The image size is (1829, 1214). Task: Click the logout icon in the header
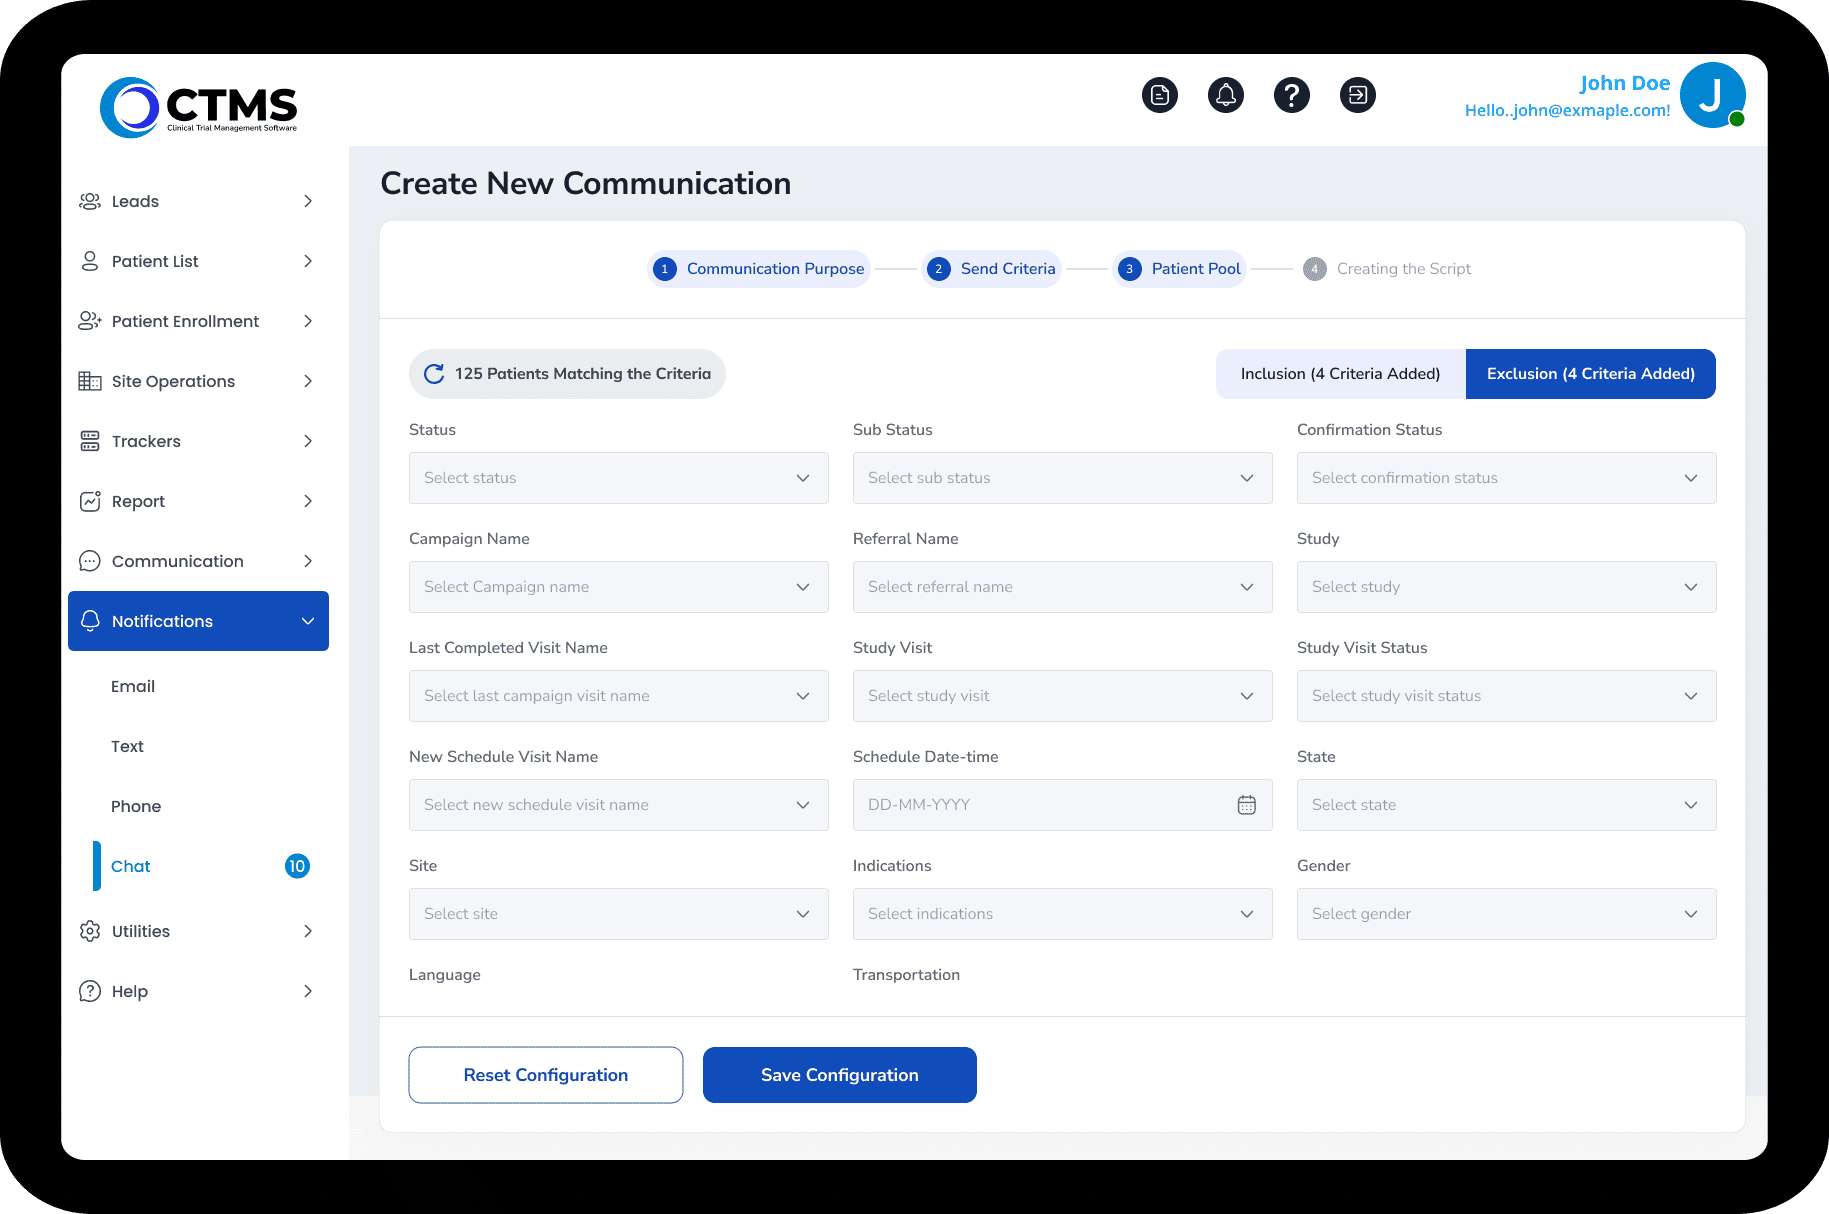click(1358, 95)
